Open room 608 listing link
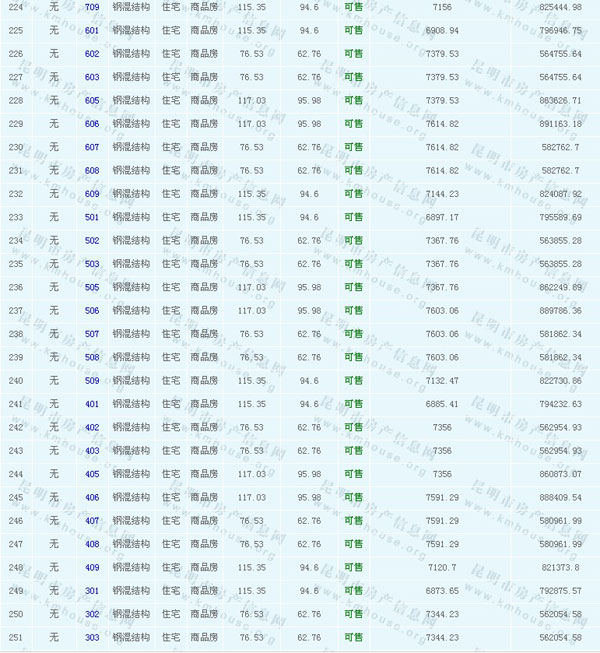Viewport: 600px width, 653px height. click(92, 170)
